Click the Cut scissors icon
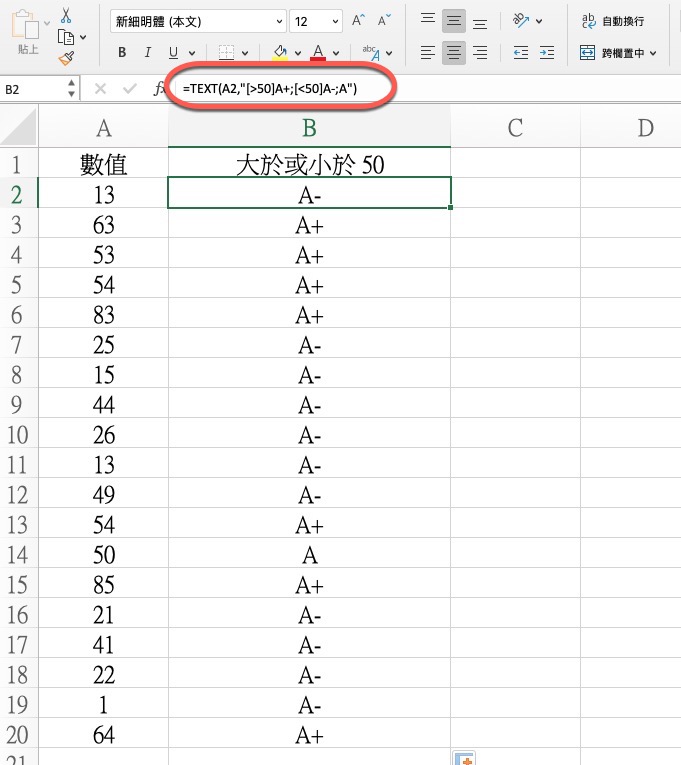The height and width of the screenshot is (765, 681). point(66,15)
